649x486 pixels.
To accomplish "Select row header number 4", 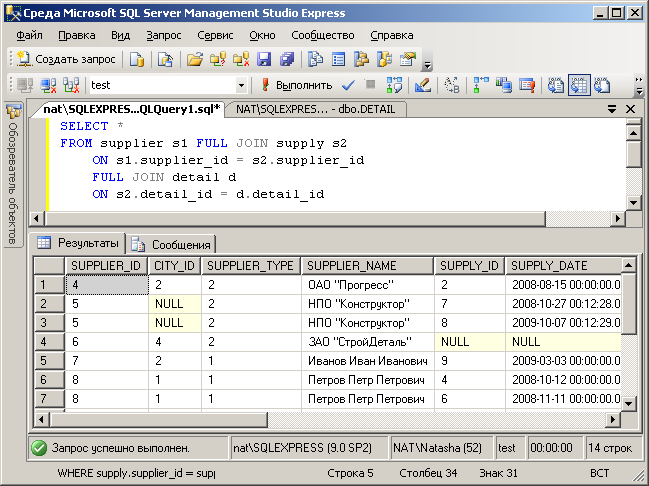I will 49,342.
